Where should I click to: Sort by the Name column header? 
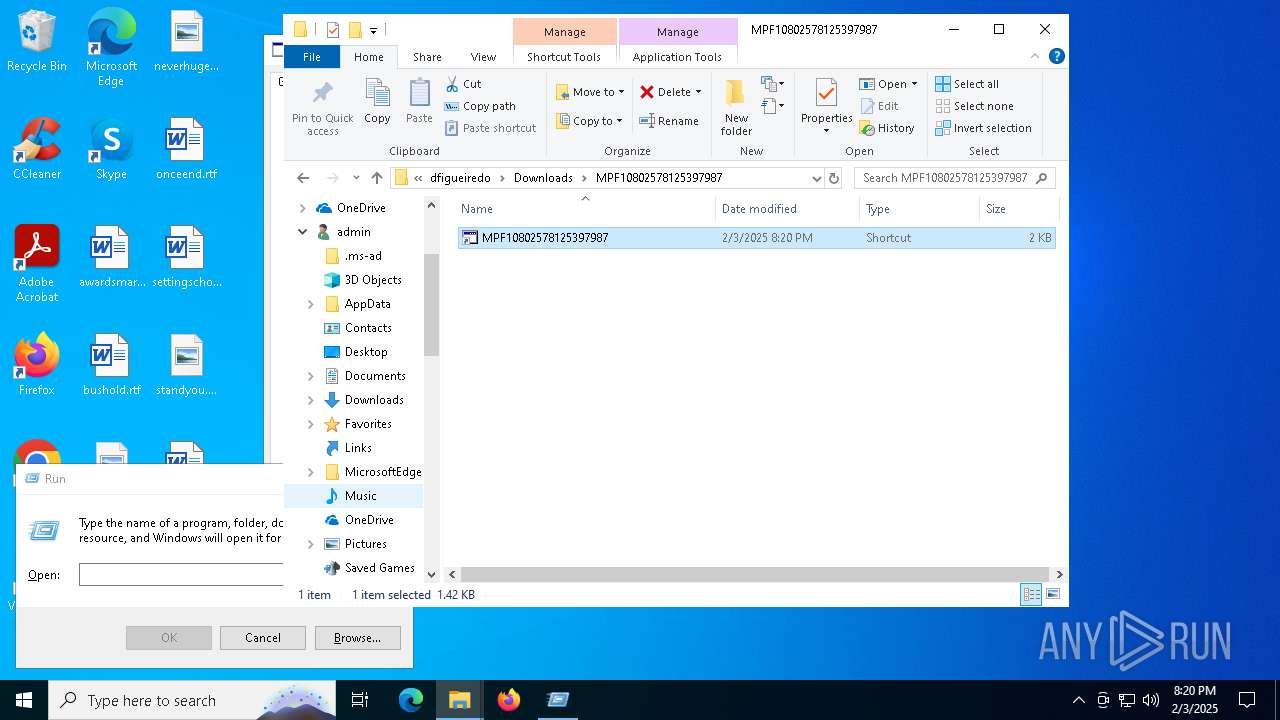586,209
